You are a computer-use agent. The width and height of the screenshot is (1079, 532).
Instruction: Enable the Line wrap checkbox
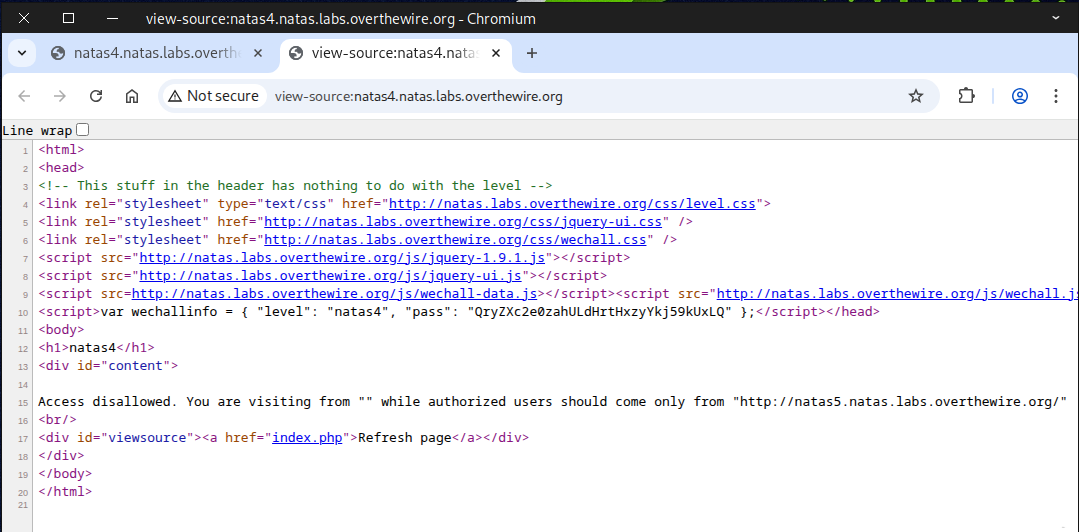coord(83,129)
